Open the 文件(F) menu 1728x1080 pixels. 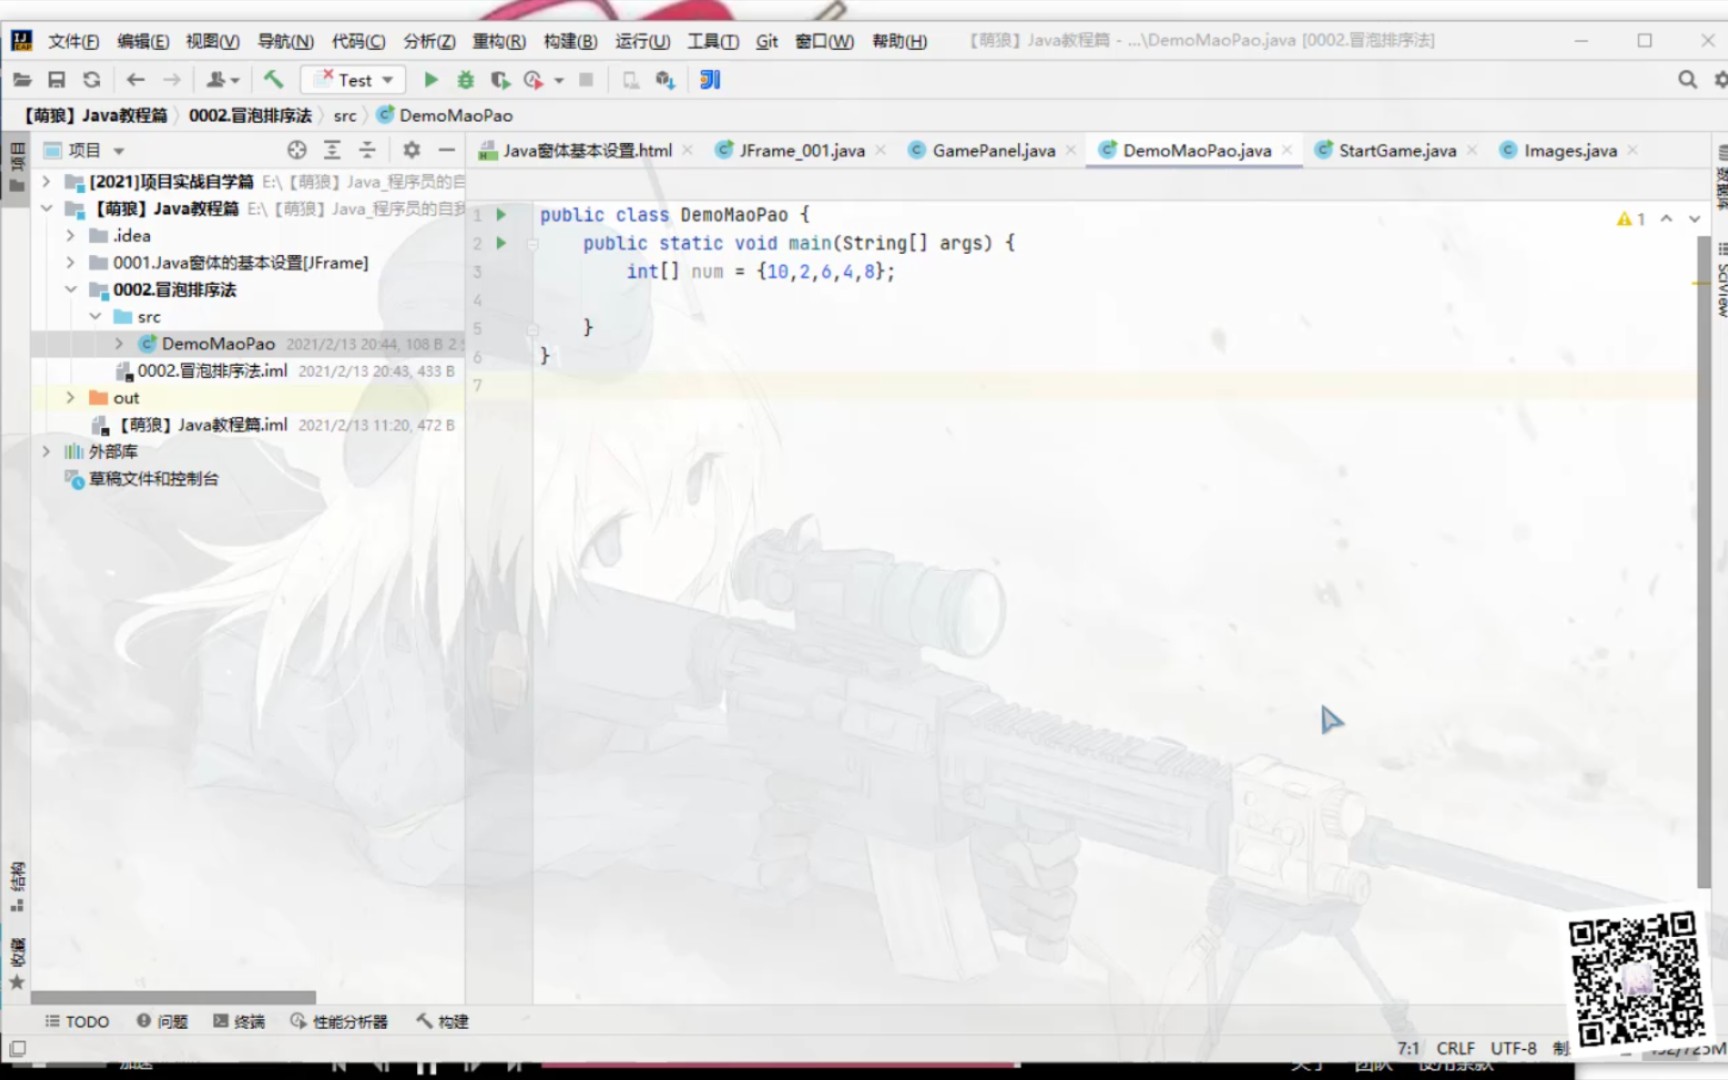click(x=74, y=41)
